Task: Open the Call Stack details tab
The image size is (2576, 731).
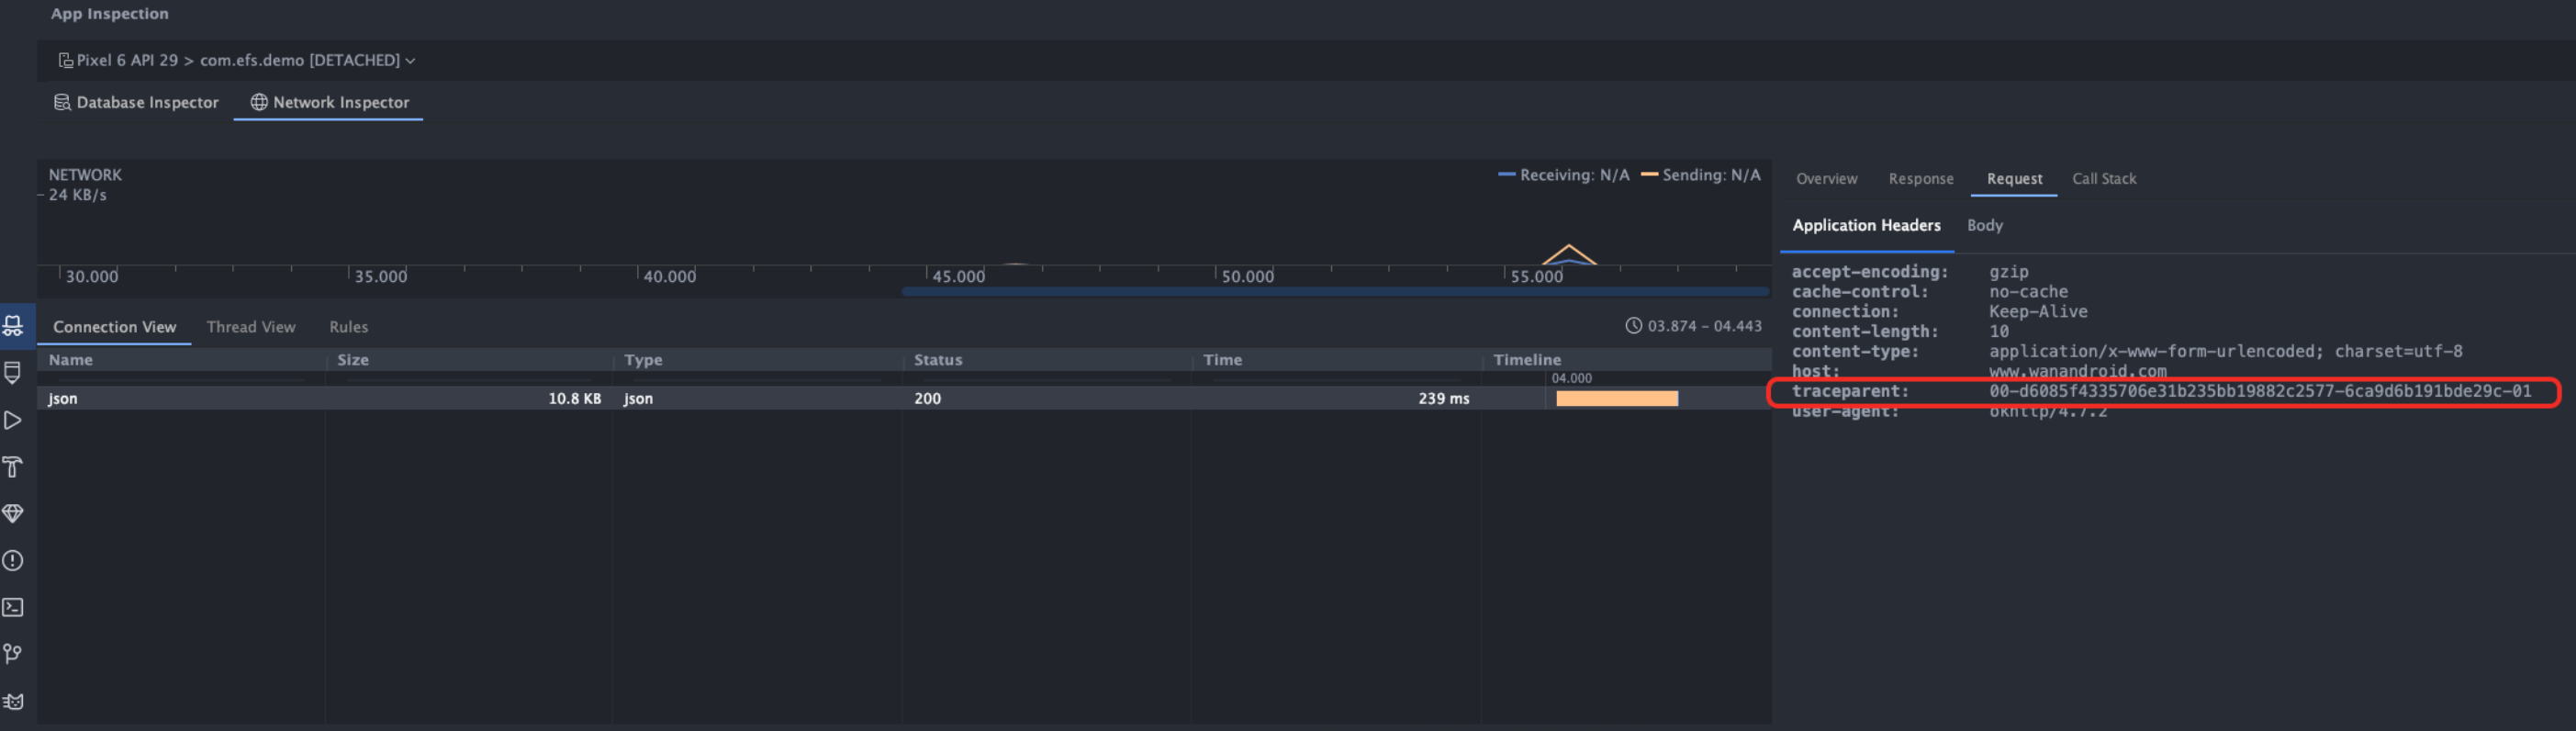Action: [x=2104, y=179]
